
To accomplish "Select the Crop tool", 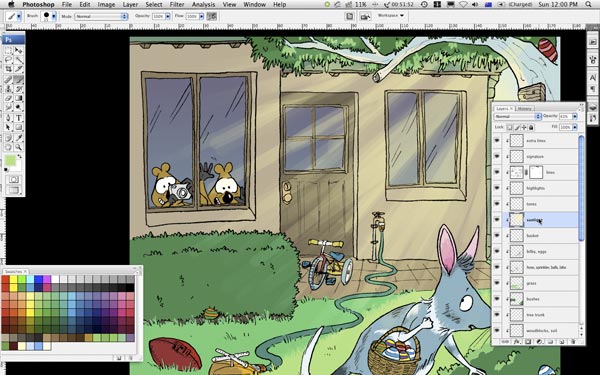I will [x=8, y=69].
